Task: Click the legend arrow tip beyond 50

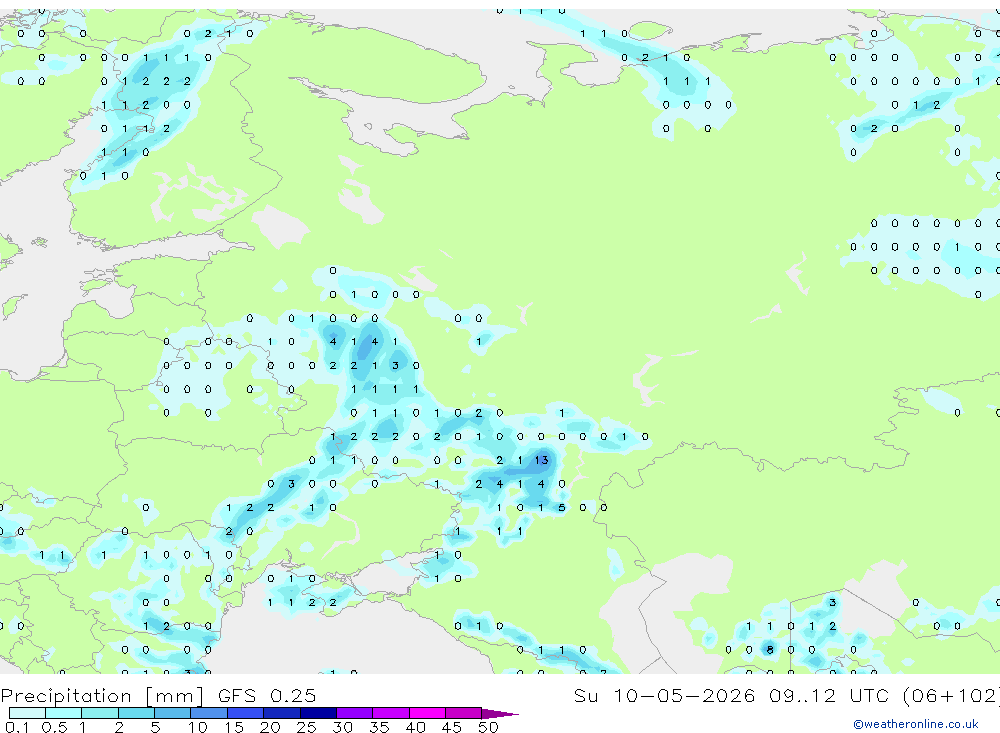Action: click(x=501, y=714)
